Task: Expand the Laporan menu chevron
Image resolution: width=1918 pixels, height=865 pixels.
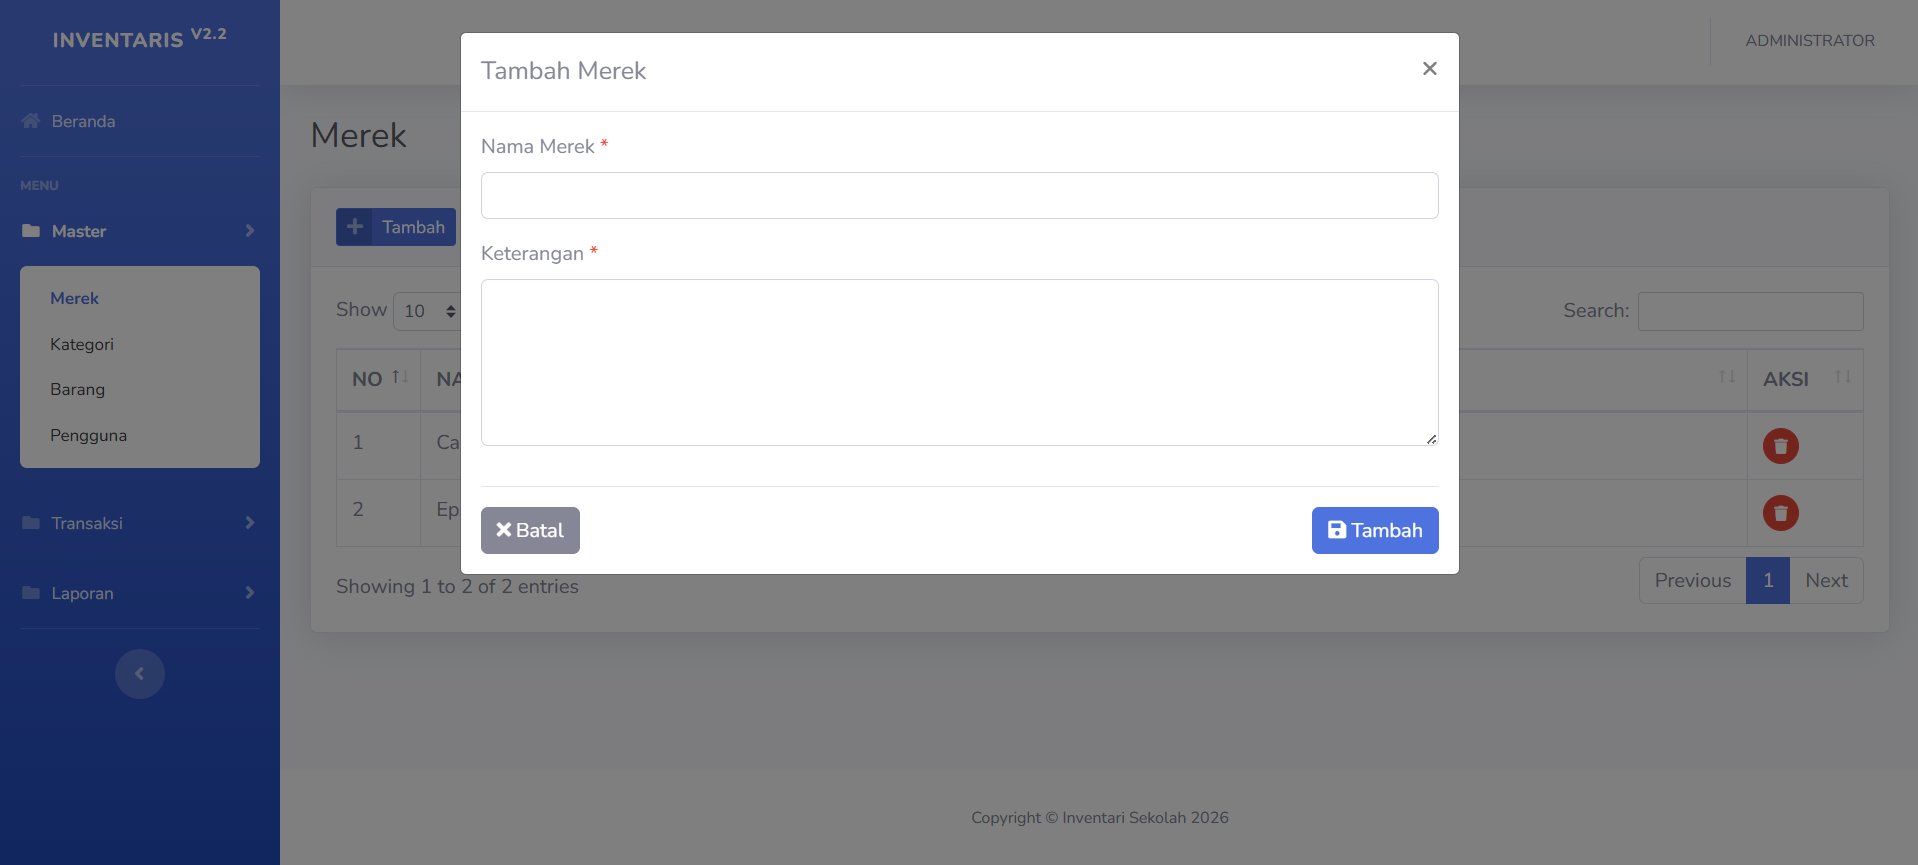Action: (249, 593)
